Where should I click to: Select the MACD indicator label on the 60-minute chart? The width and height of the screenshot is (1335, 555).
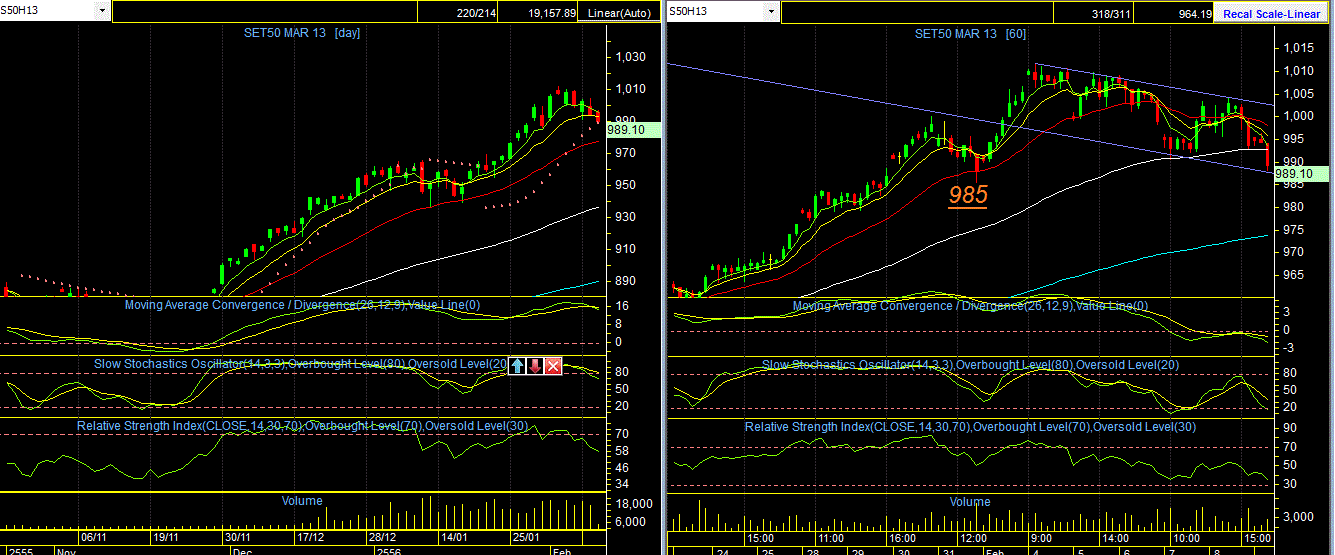pyautogui.click(x=970, y=306)
